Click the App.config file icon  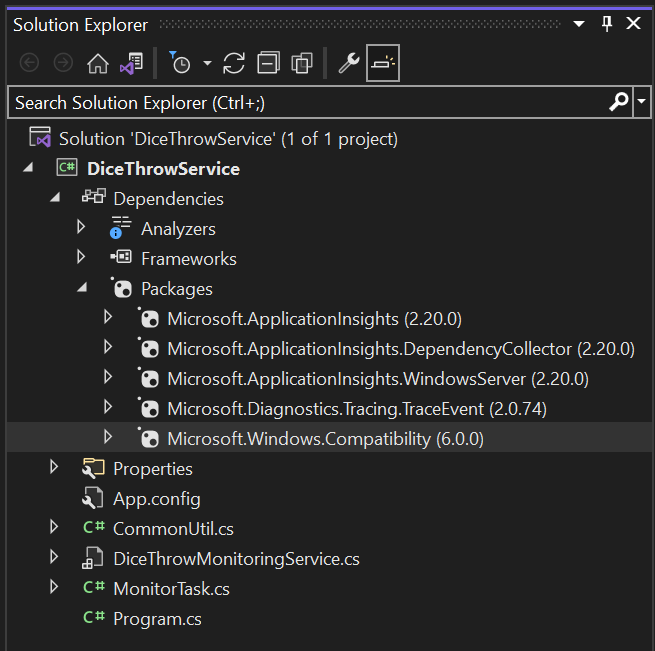tap(93, 498)
